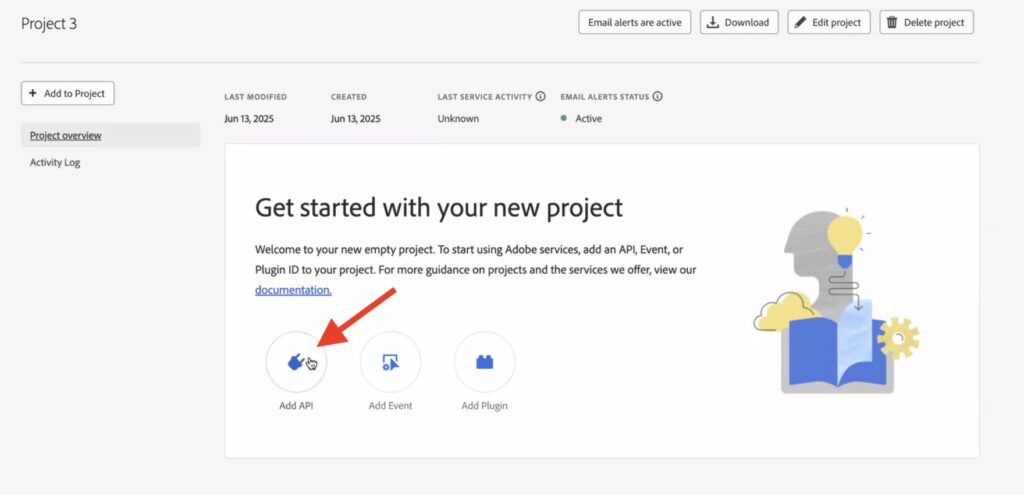Screen dimensions: 1024x495
Task: Click the Add Plugin label
Action: (485, 406)
